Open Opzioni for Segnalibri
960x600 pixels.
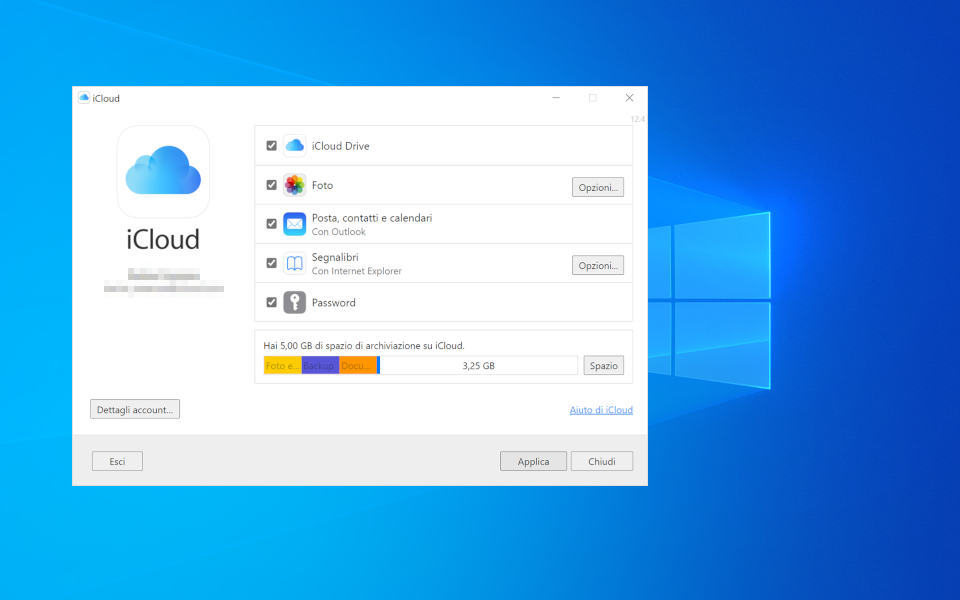point(597,265)
